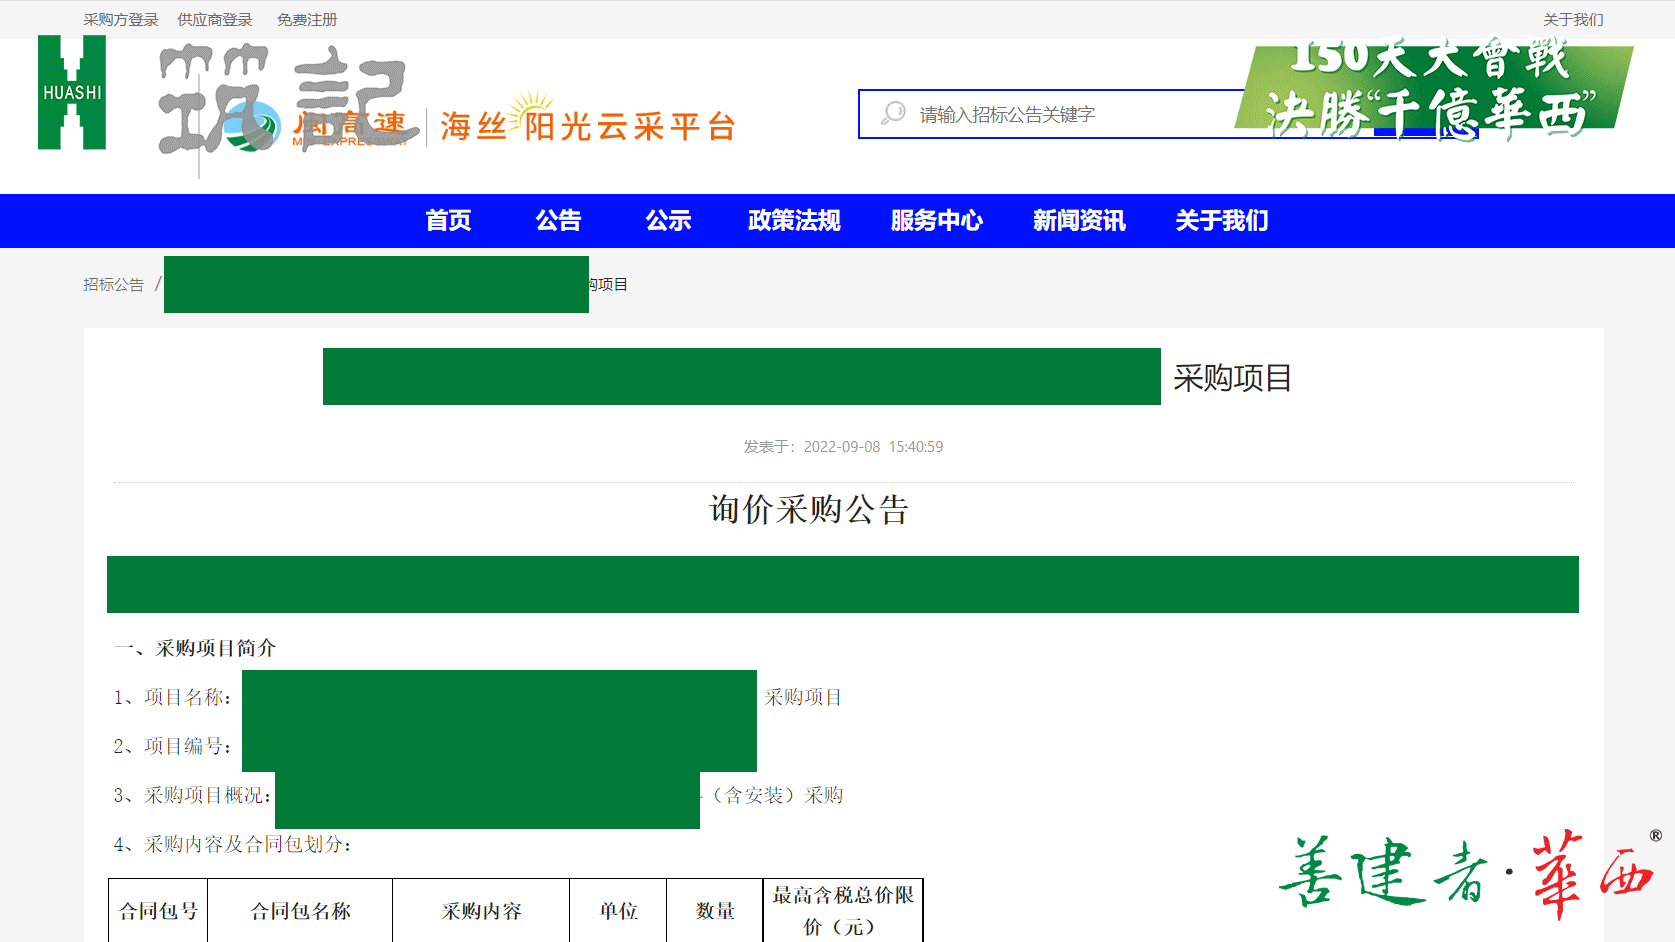This screenshot has width=1675, height=942.
Task: Open 服务中心 from the navigation bar
Action: pos(937,221)
